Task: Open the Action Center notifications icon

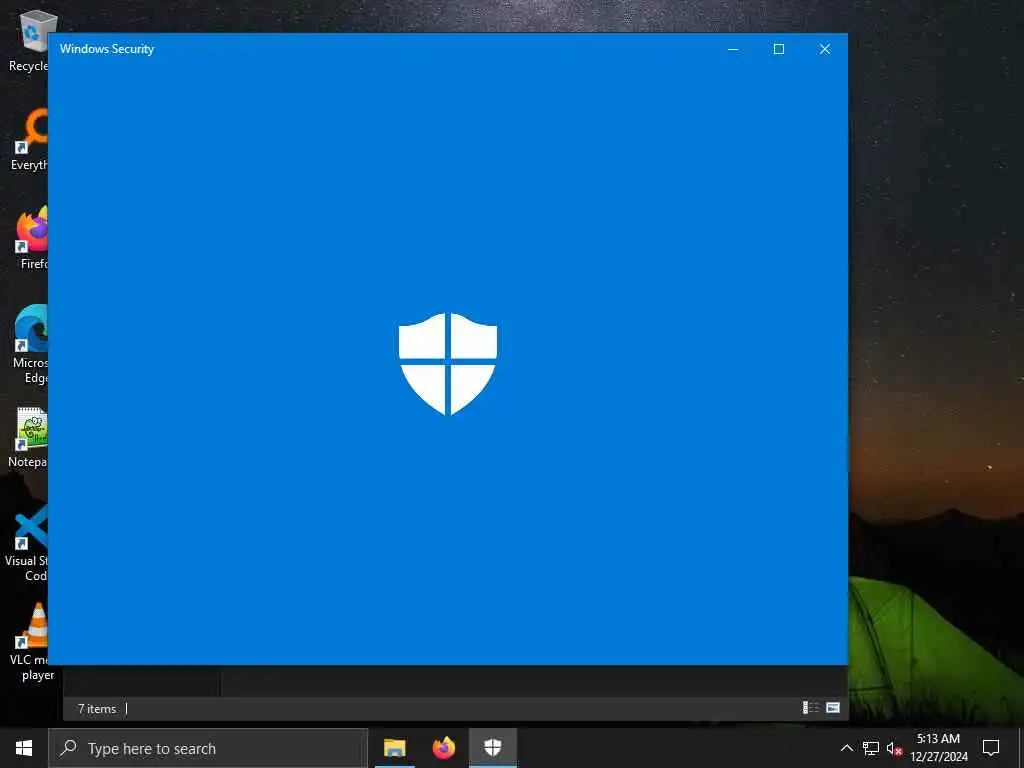Action: [x=991, y=748]
